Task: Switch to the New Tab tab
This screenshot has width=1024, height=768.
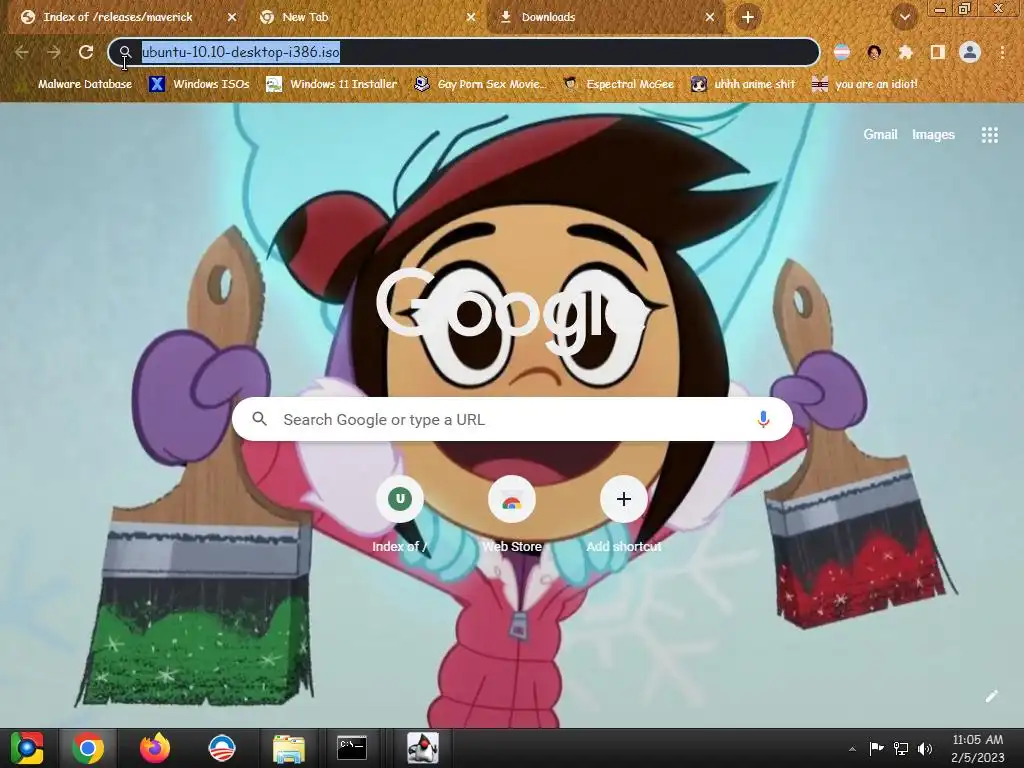Action: 368,17
